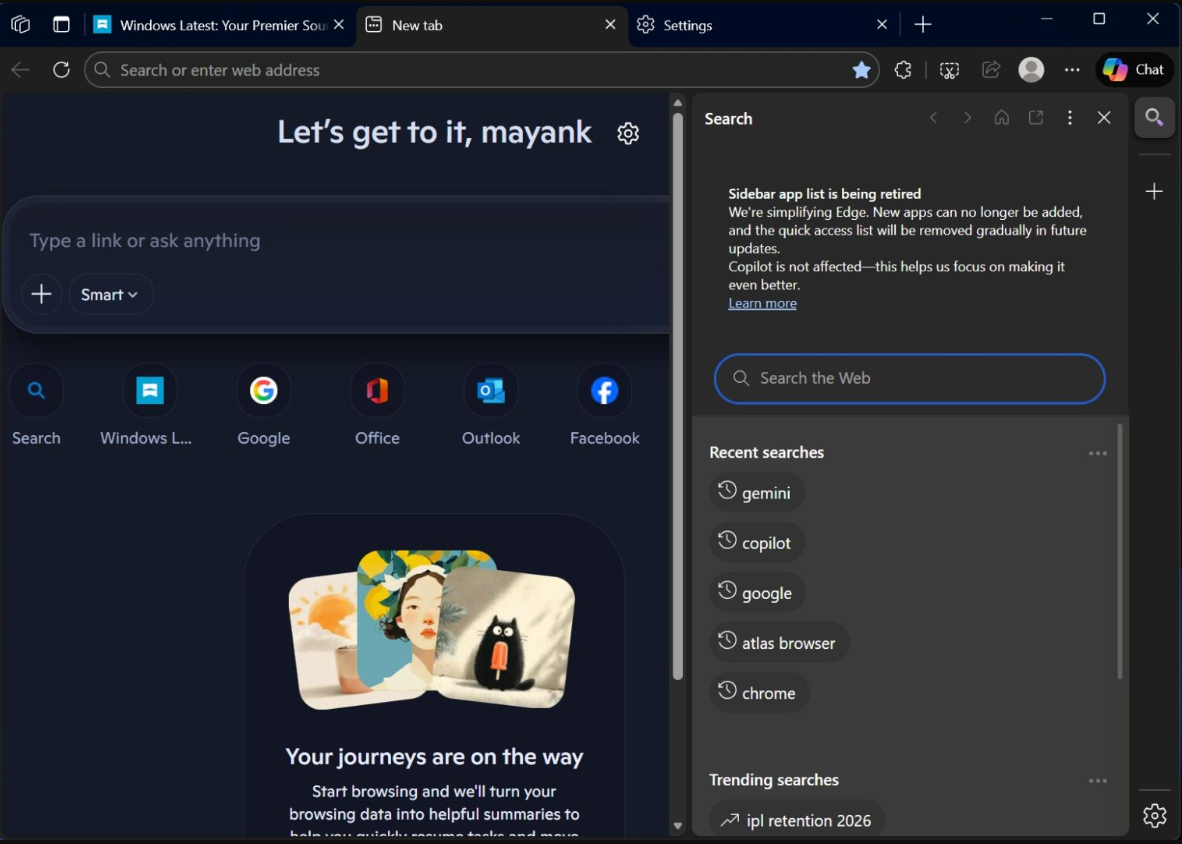Open sidebar link in new tab

[x=1036, y=118]
